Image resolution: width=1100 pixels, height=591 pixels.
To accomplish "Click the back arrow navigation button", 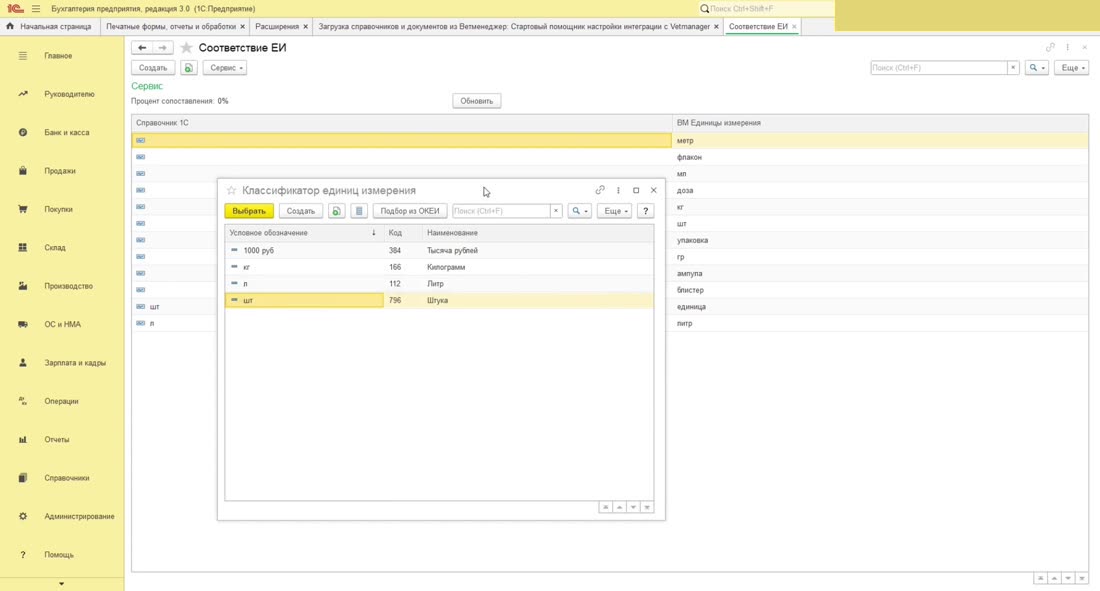I will (x=142, y=48).
